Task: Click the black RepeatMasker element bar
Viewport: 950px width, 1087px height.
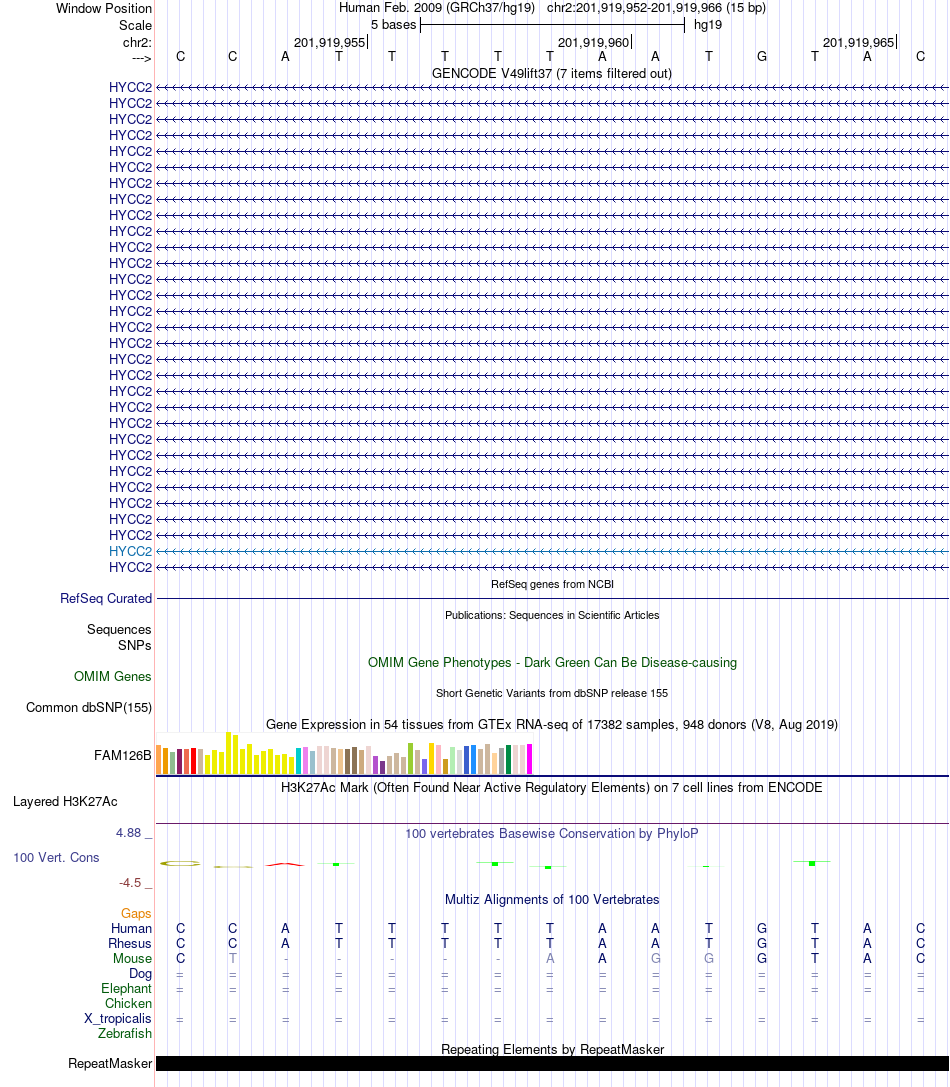Action: coord(552,1063)
